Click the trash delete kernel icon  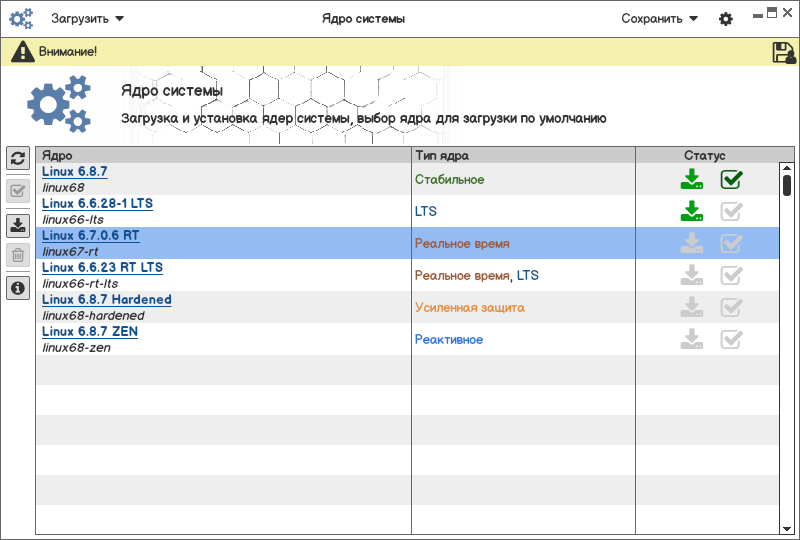[17, 255]
